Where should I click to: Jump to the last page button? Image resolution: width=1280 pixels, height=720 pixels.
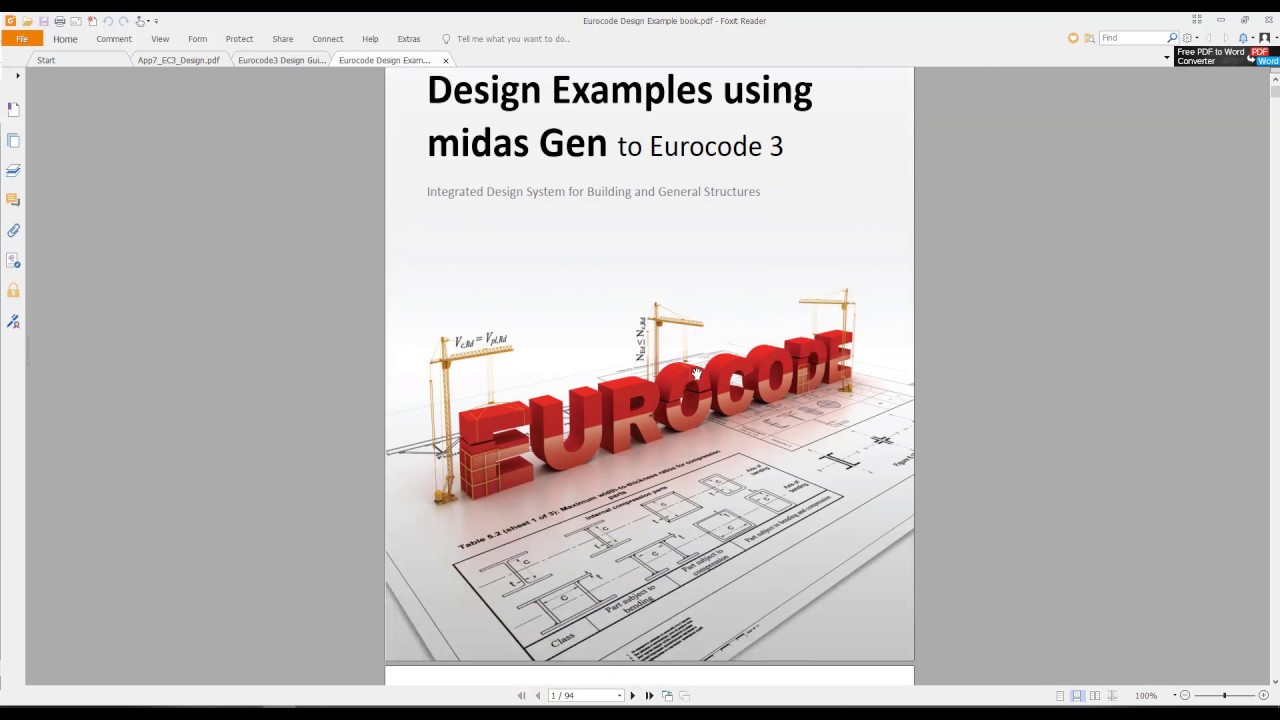click(x=649, y=695)
